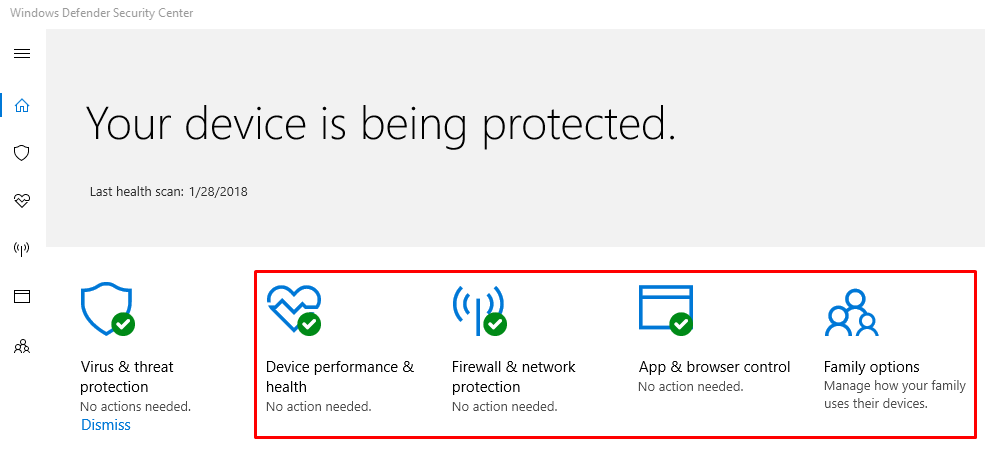
Task: Open the Virus & threat protection title
Action: pyautogui.click(x=126, y=376)
